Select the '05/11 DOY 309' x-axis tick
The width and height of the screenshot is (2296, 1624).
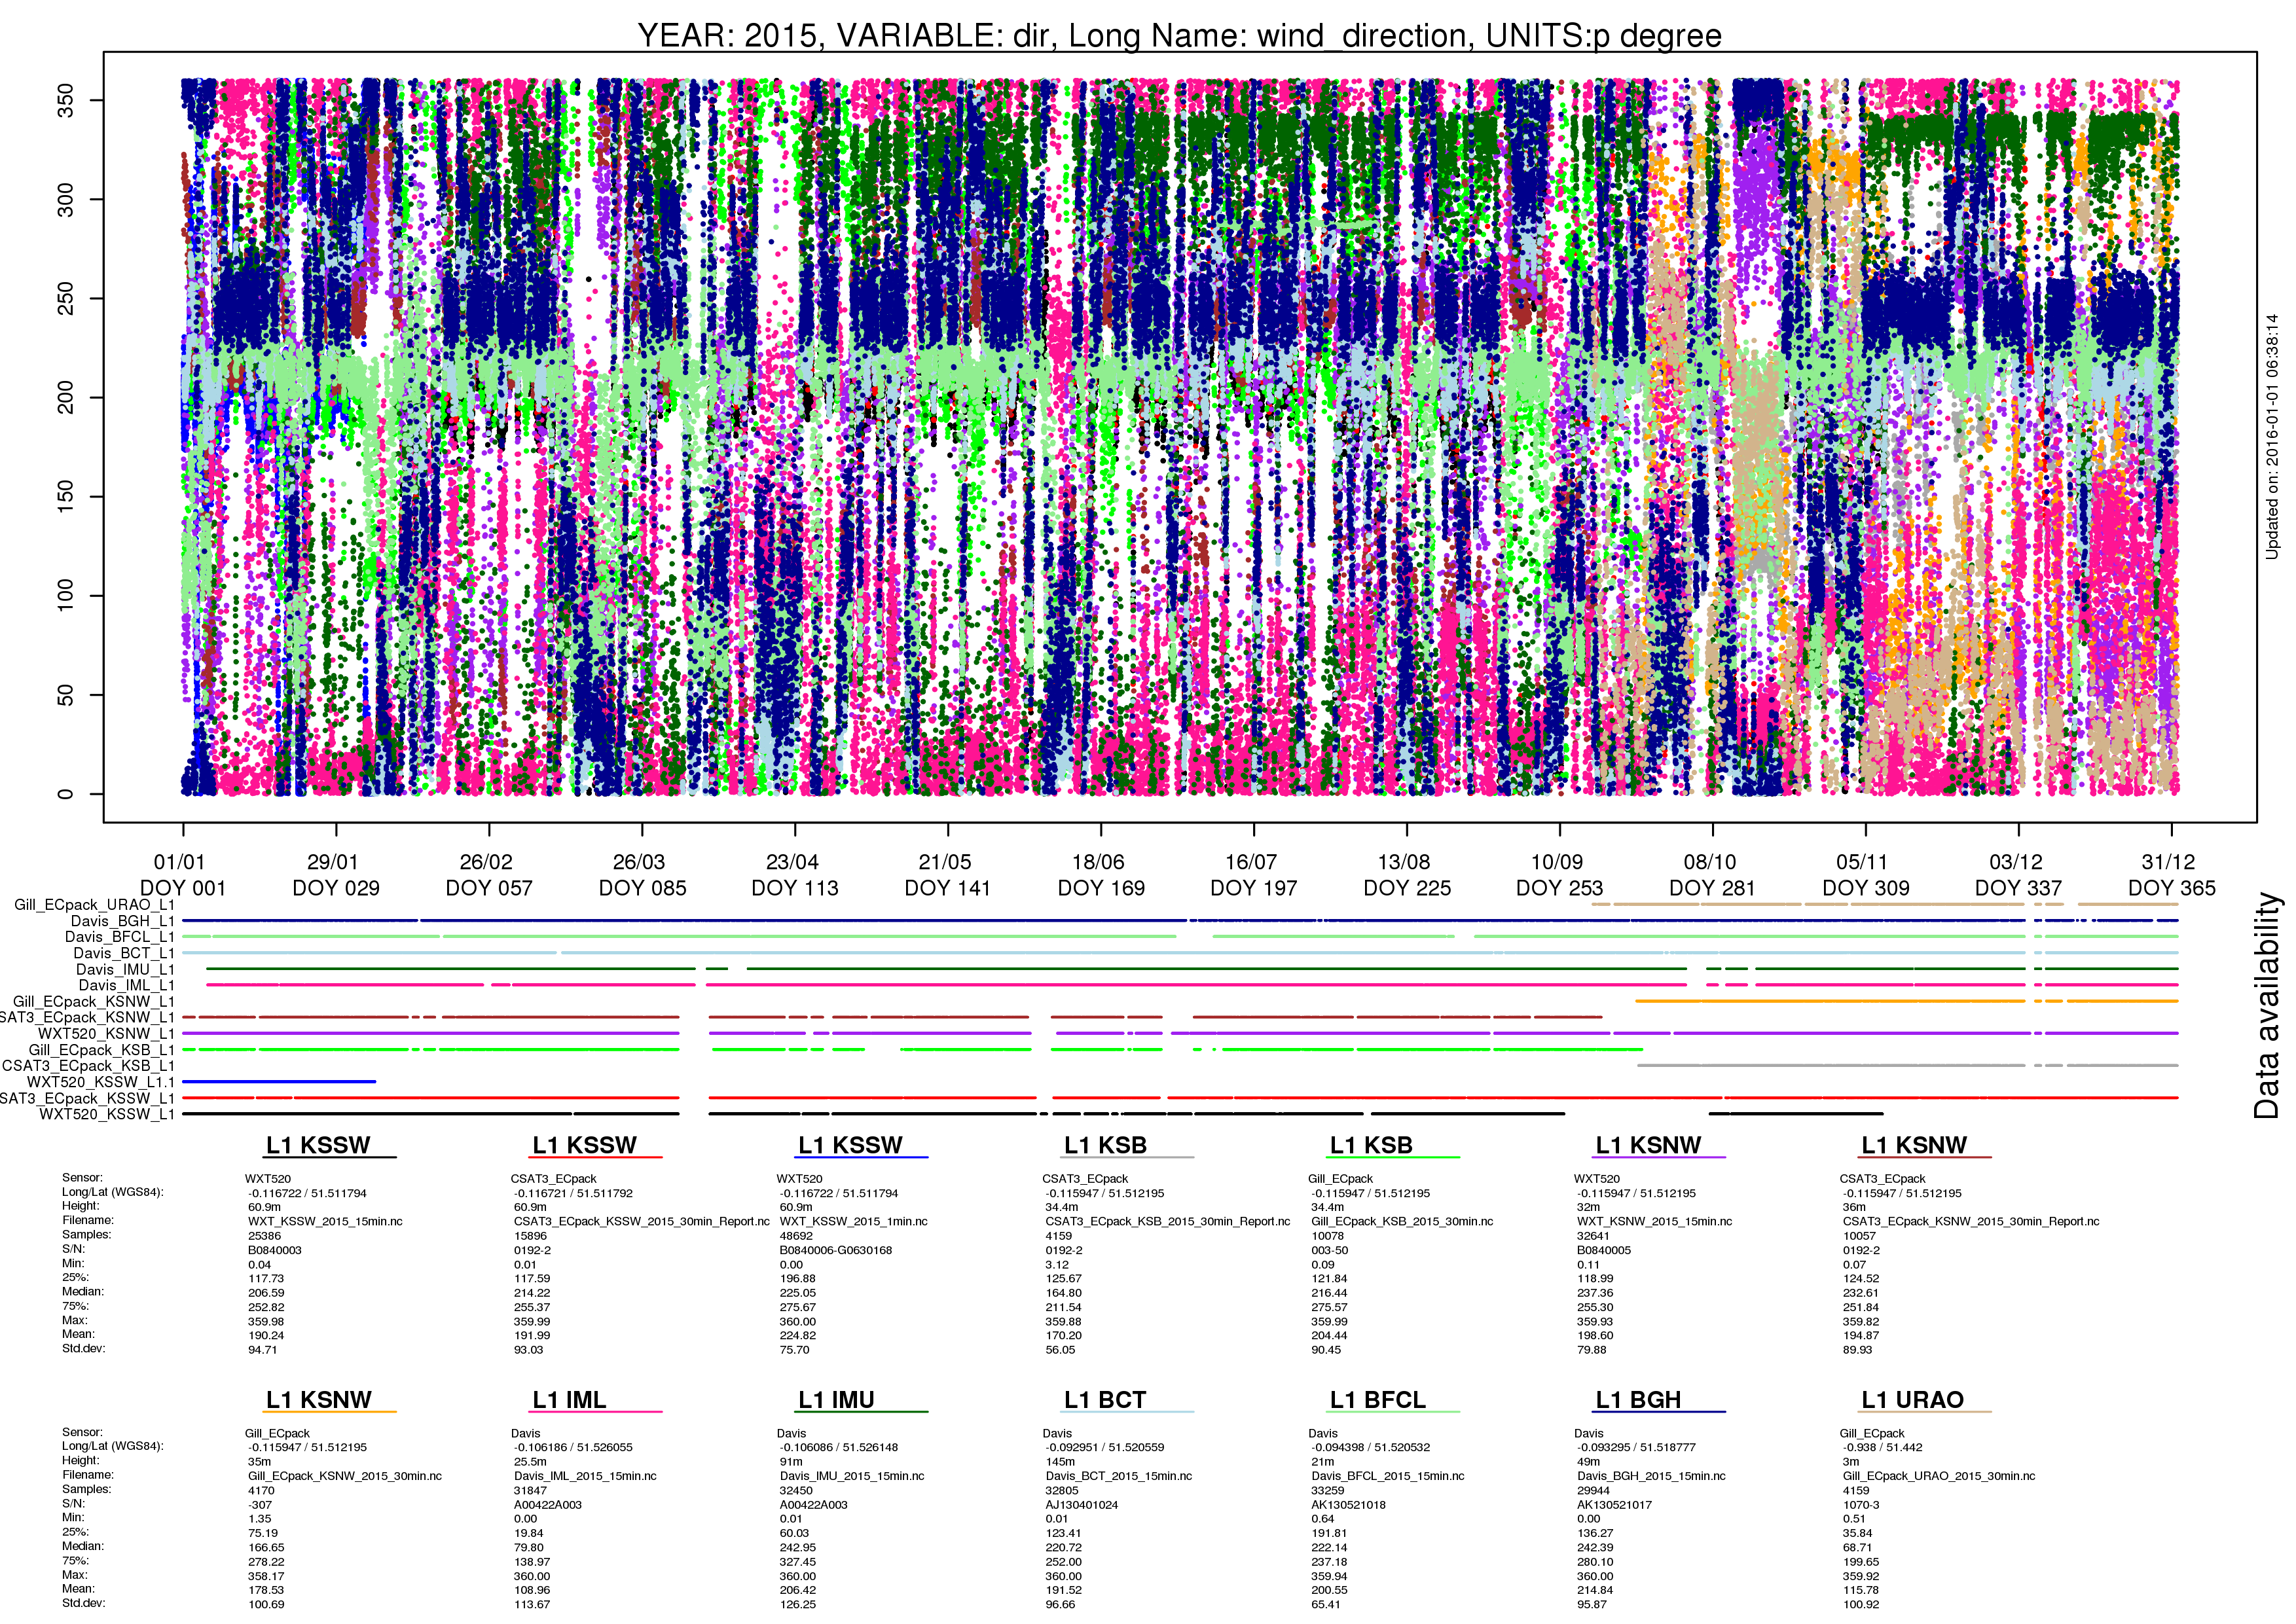[x=1865, y=875]
